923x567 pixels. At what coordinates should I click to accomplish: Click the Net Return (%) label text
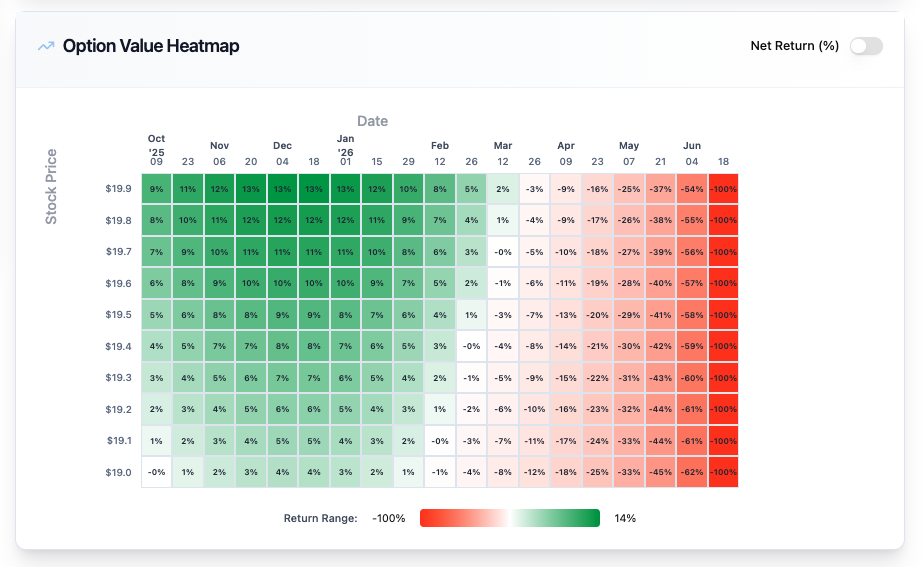(x=794, y=46)
